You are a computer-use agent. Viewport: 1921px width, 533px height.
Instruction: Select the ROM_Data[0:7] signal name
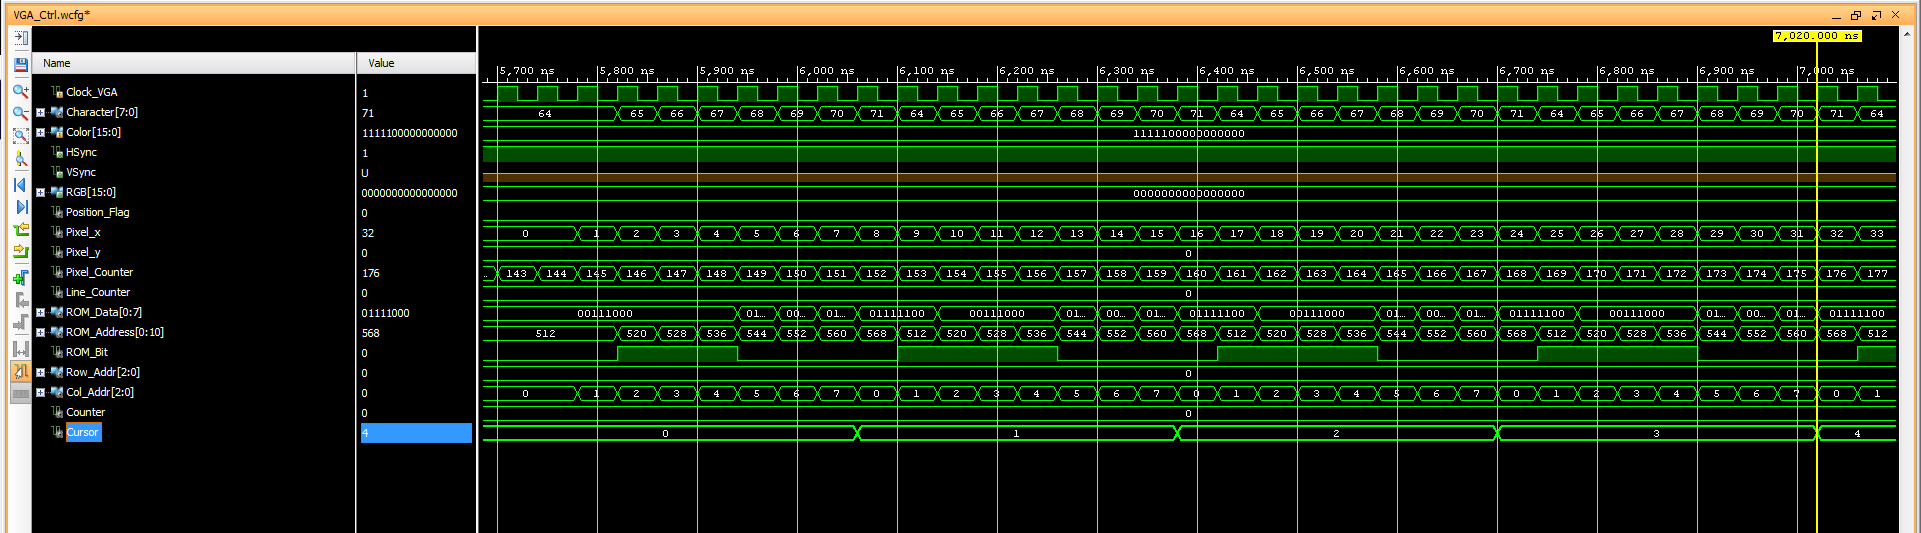[x=104, y=312]
